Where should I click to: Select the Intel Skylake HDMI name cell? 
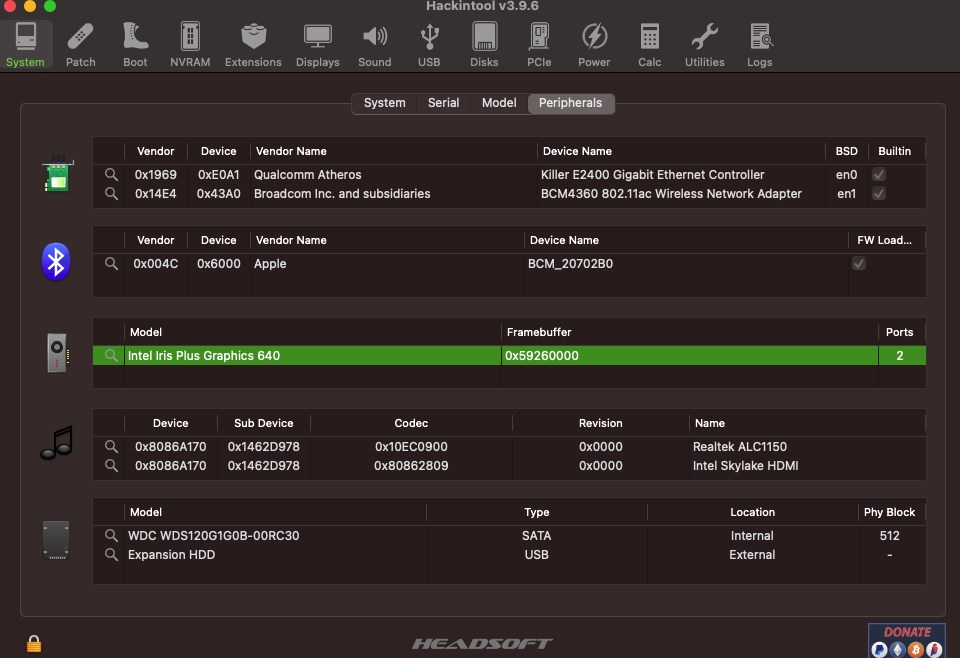(745, 466)
